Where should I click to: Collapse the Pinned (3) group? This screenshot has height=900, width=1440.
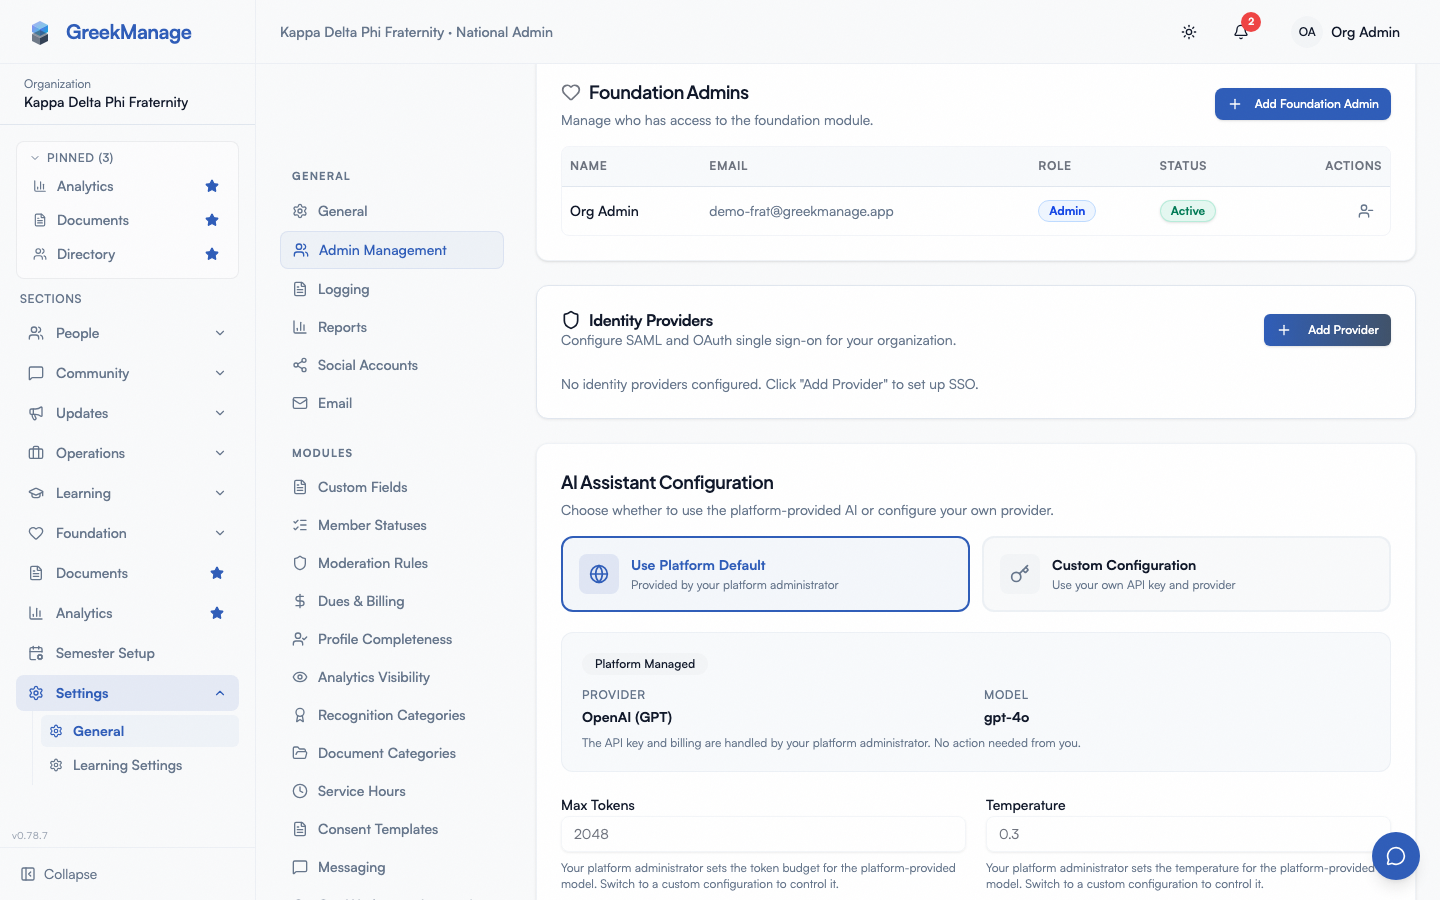point(72,158)
